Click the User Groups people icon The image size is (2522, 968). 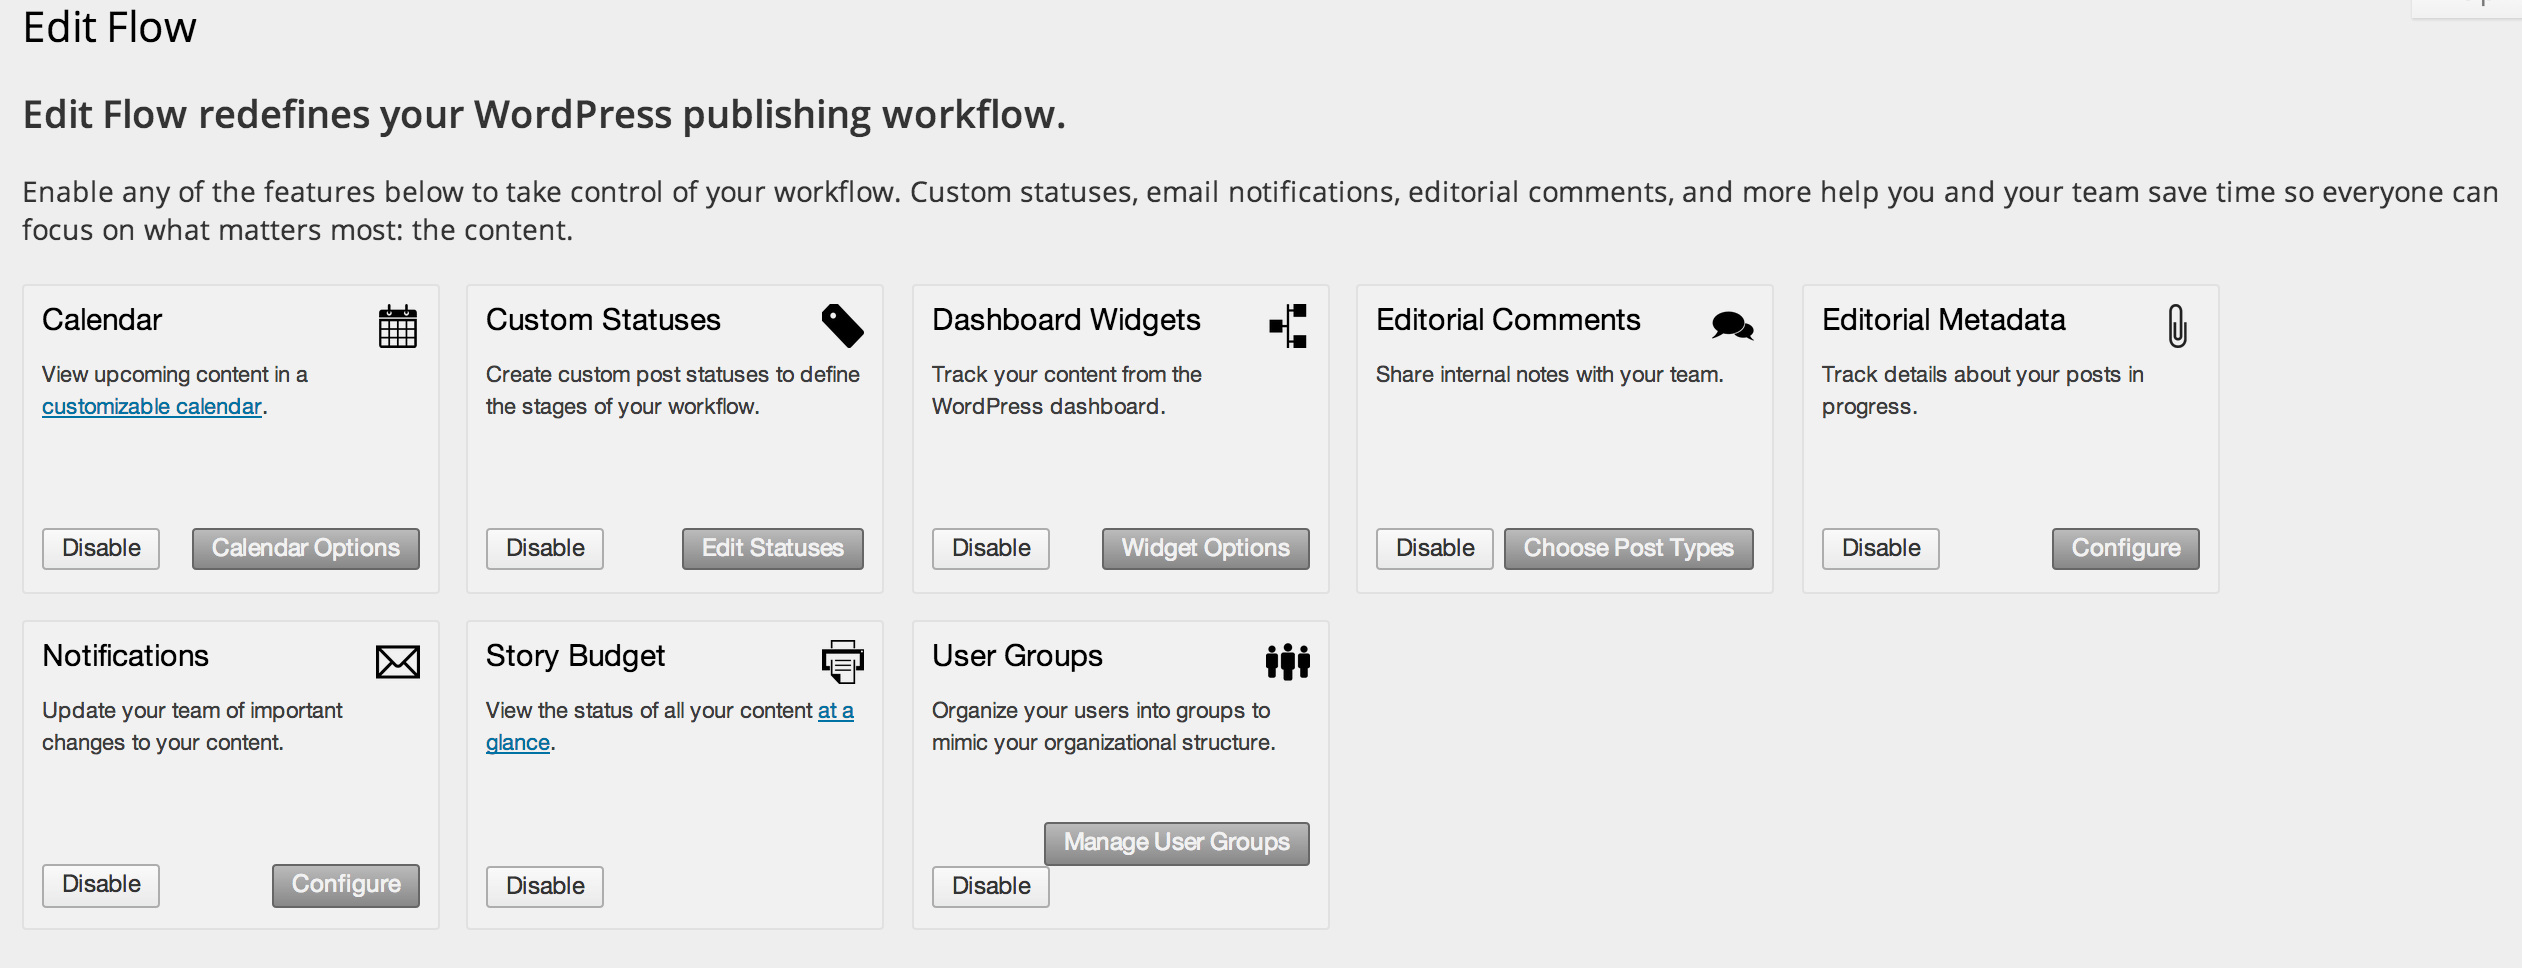pyautogui.click(x=1288, y=660)
